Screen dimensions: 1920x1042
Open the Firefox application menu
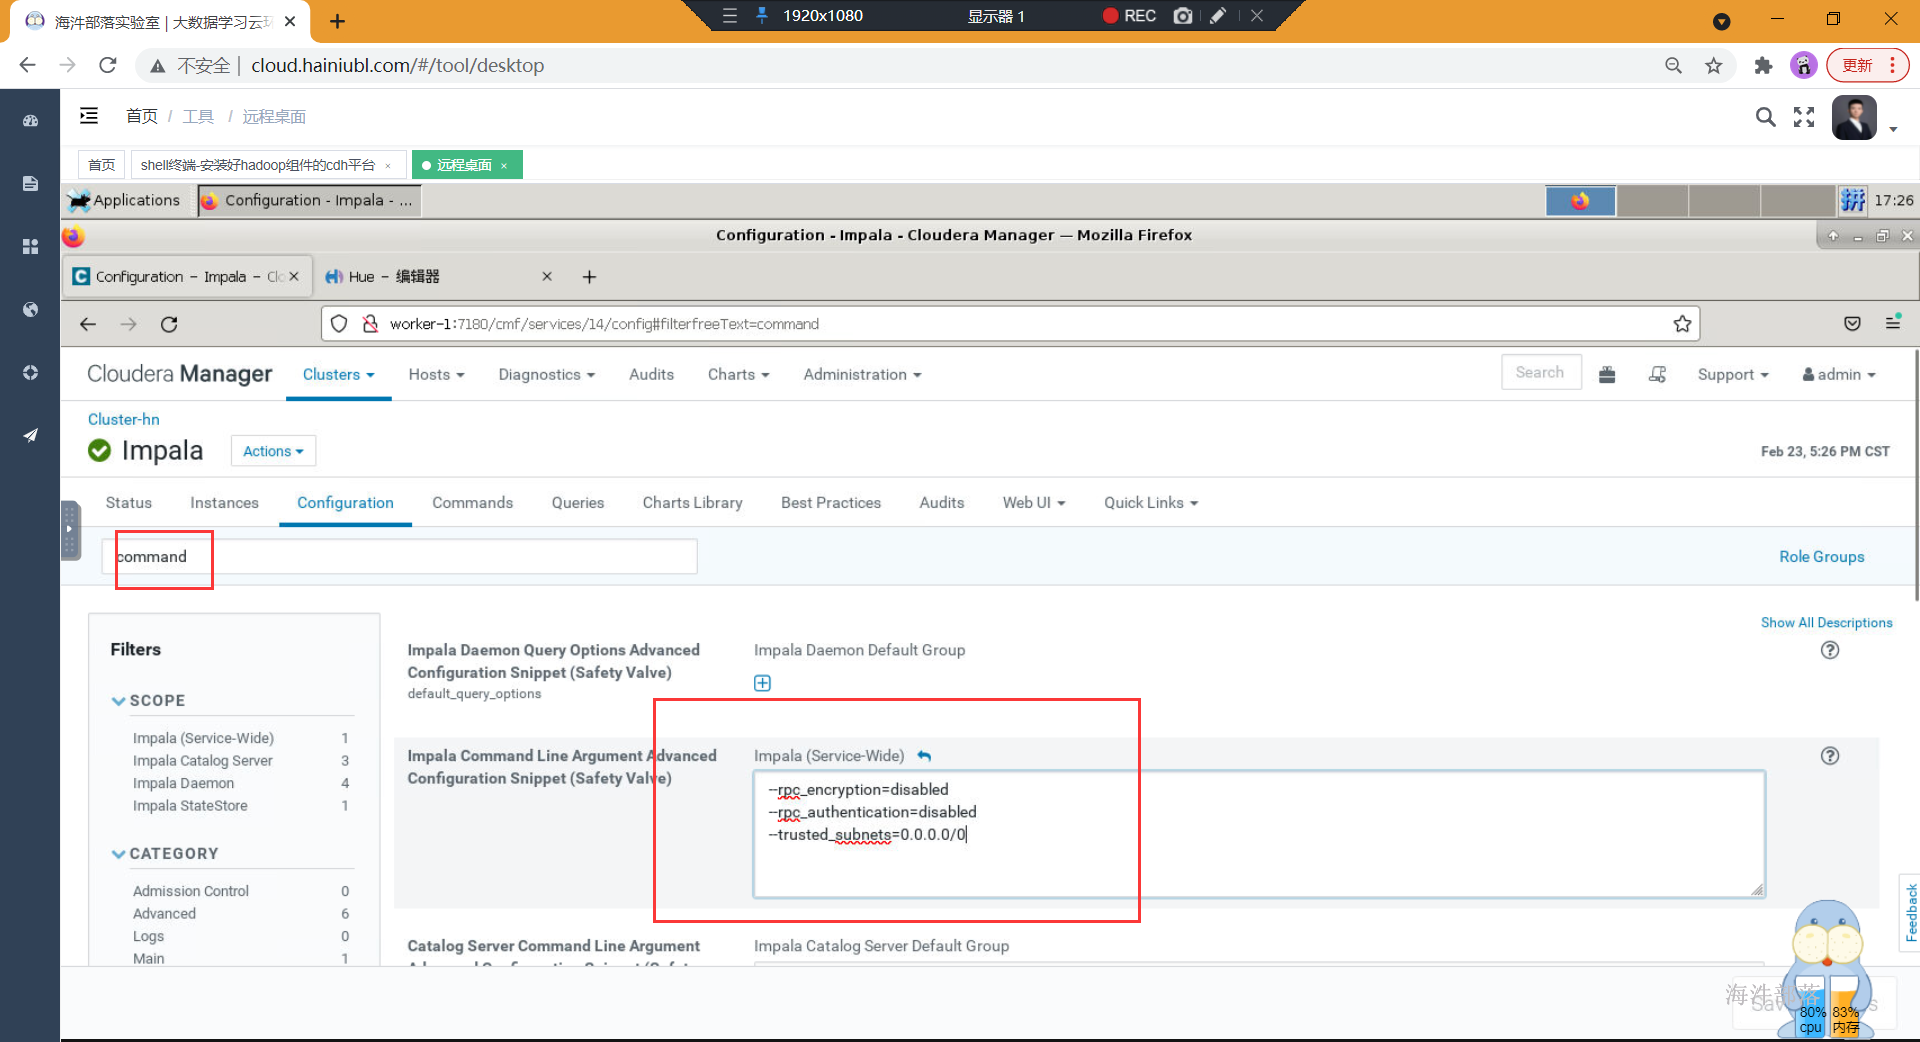point(1893,322)
